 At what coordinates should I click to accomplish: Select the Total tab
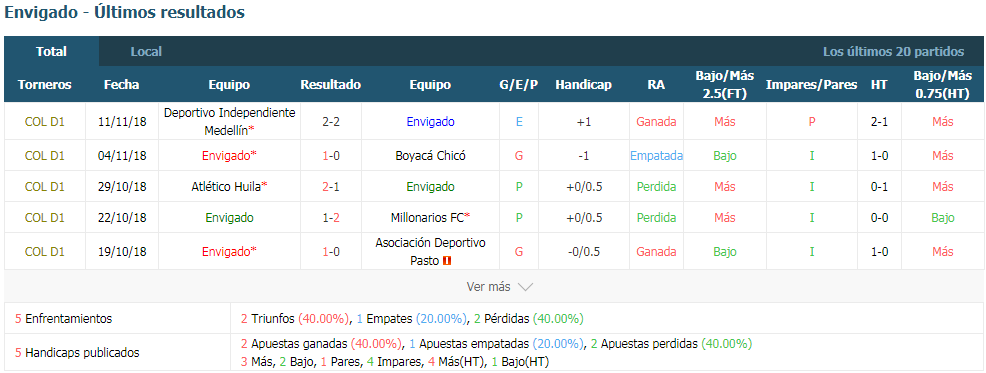pos(52,52)
